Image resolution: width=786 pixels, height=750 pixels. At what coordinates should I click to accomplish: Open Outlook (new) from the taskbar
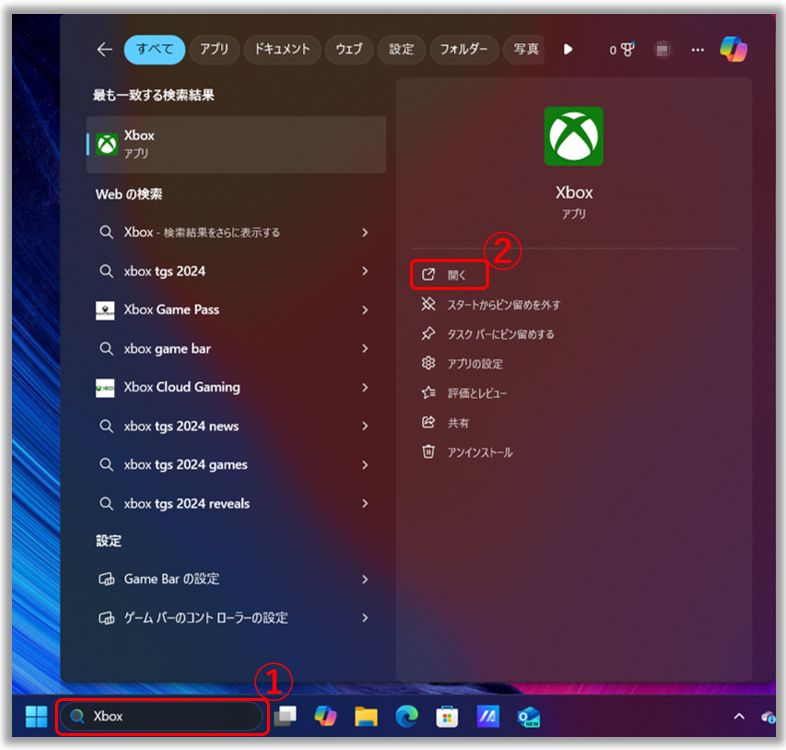click(528, 716)
